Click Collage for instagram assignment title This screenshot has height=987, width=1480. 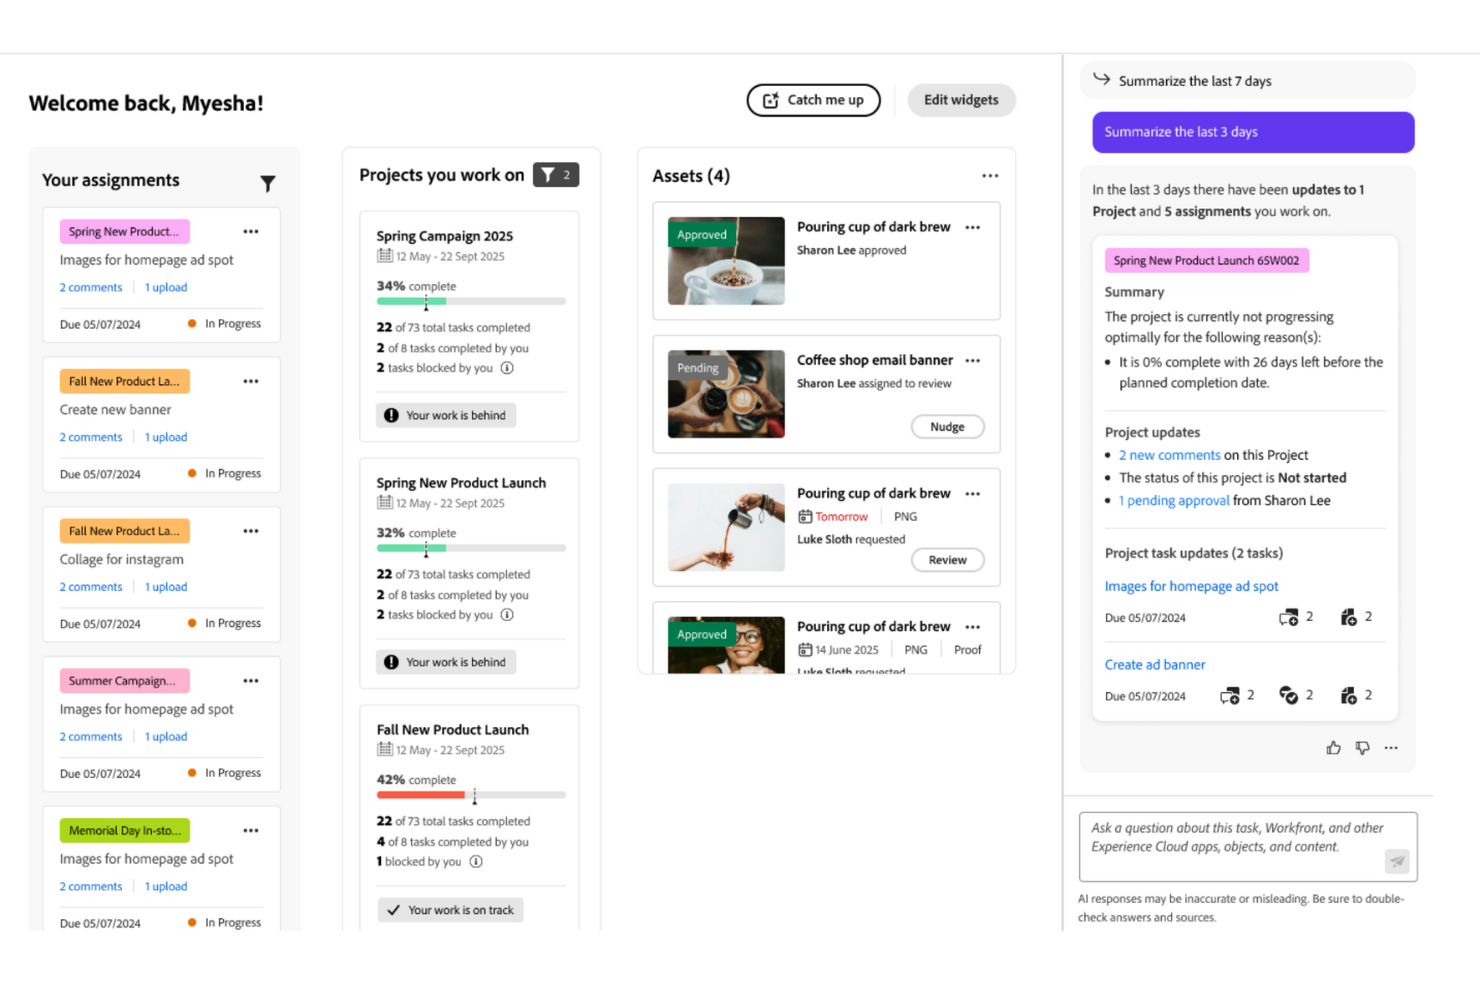coord(121,560)
